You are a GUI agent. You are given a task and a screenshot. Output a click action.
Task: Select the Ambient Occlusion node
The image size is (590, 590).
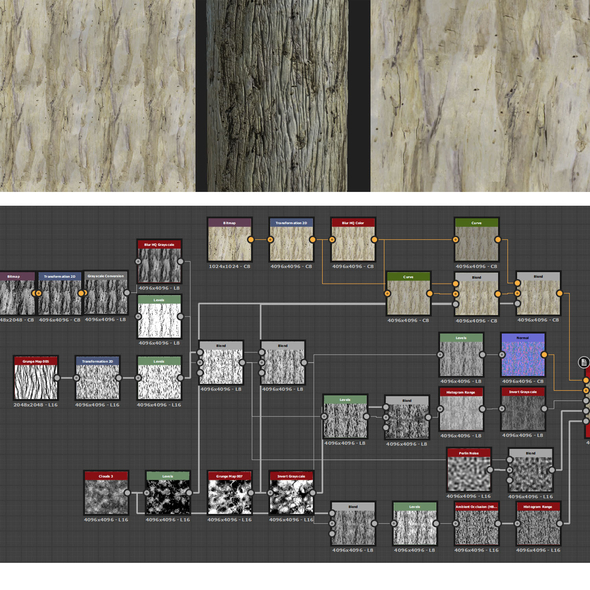coord(477,523)
